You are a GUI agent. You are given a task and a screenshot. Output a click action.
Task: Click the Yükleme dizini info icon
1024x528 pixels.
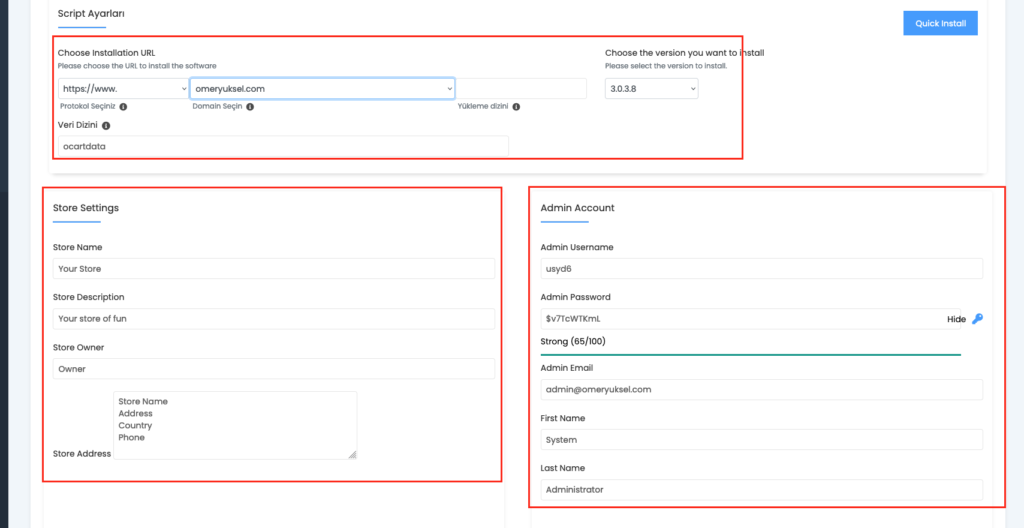coord(516,107)
